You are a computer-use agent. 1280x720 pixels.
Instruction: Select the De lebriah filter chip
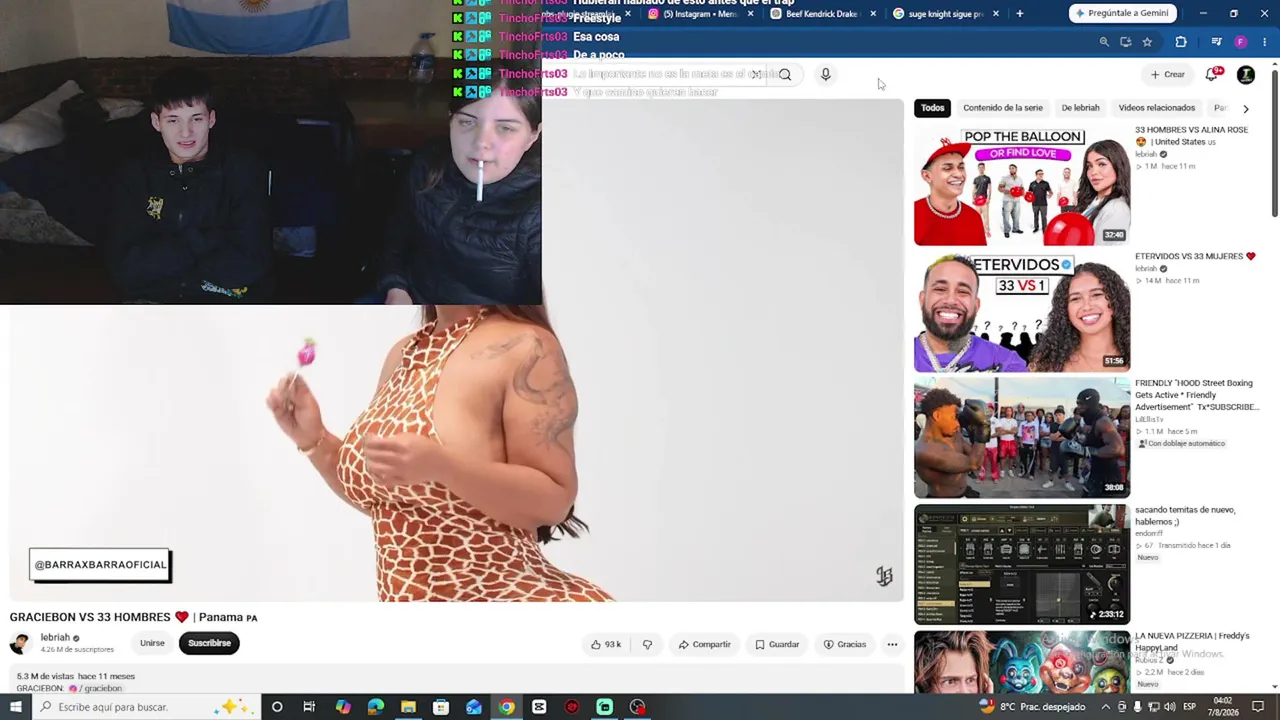[1080, 108]
